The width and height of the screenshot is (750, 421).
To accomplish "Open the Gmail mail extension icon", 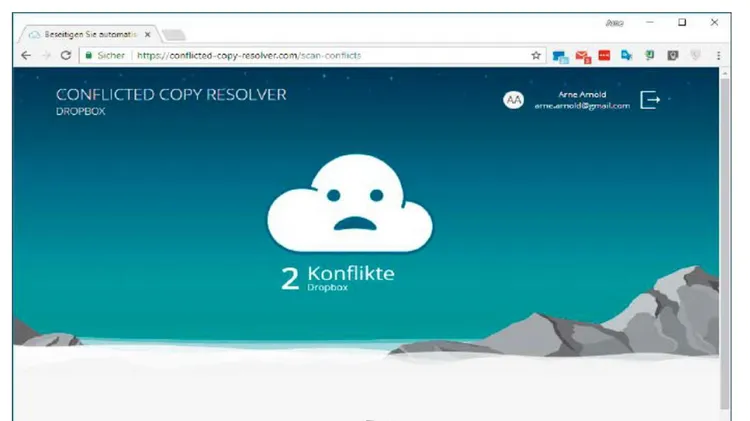I will tap(583, 56).
